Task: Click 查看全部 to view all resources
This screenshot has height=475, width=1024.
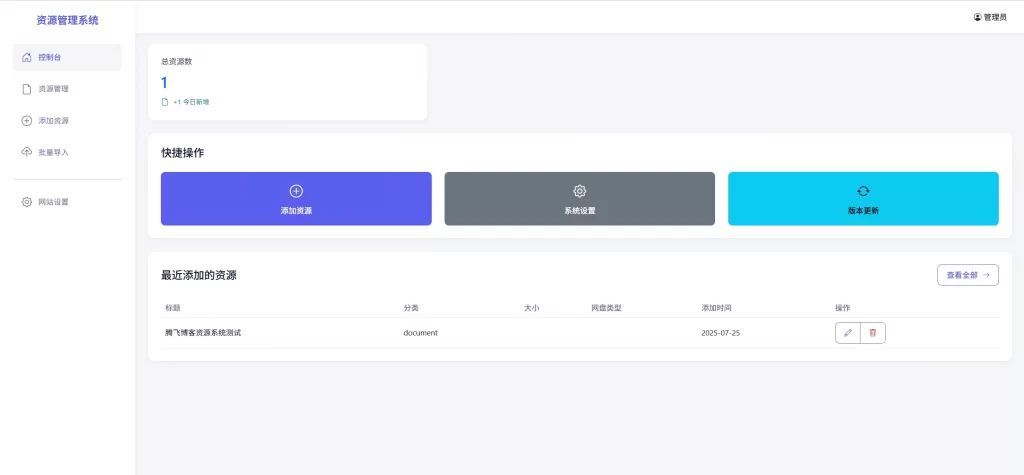Action: coord(968,275)
